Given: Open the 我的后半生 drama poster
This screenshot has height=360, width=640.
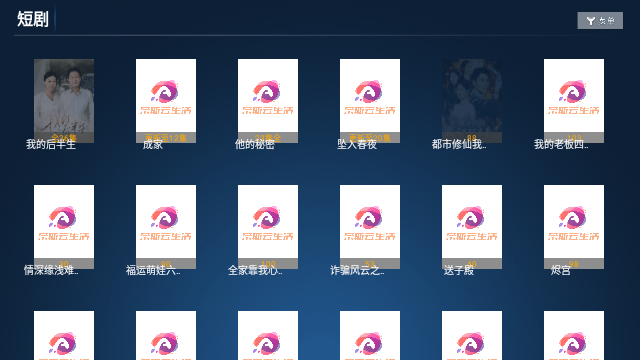Looking at the screenshot, I should tap(64, 101).
